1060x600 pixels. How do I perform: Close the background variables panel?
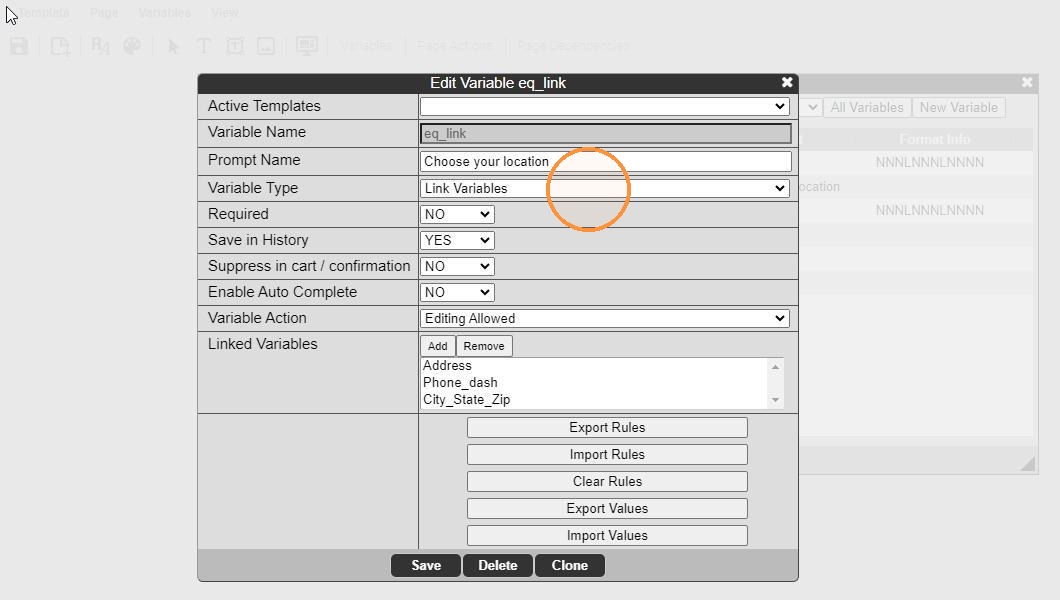click(1027, 82)
